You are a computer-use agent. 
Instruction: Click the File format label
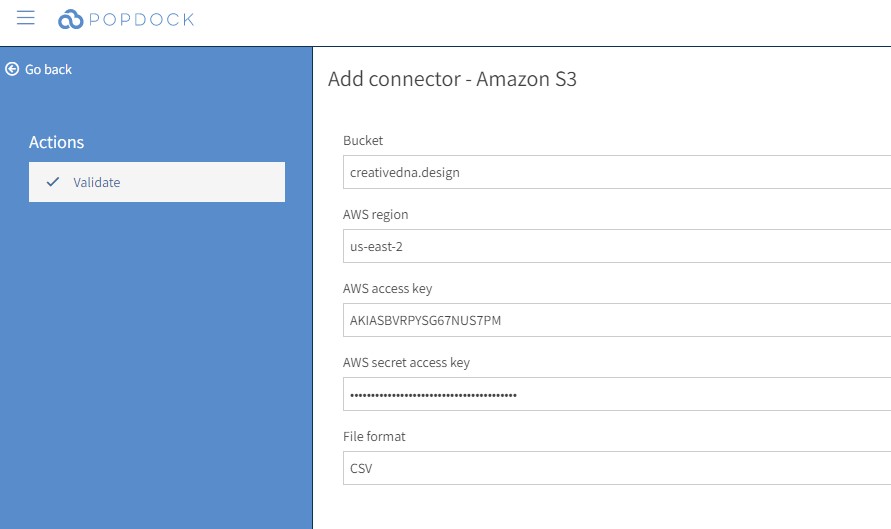pyautogui.click(x=374, y=436)
